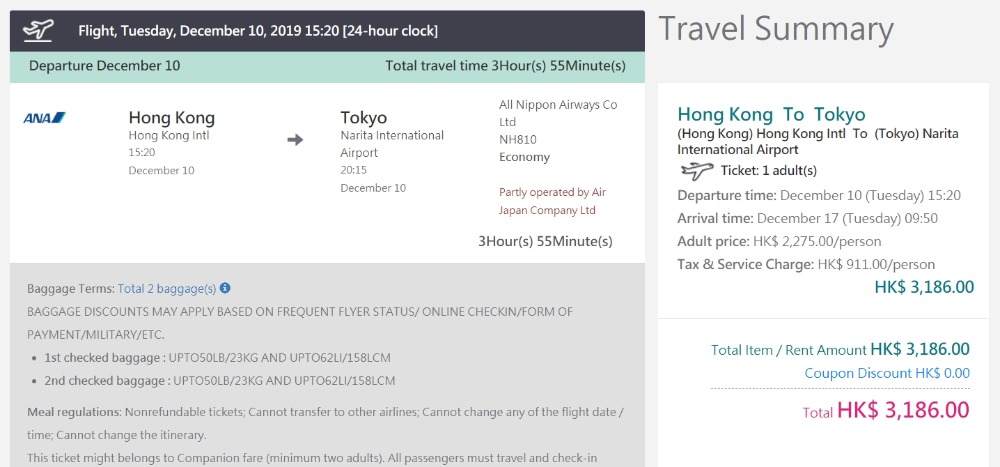Click the airplane icon beside Ticket
This screenshot has height=467, width=1000.
696,170
